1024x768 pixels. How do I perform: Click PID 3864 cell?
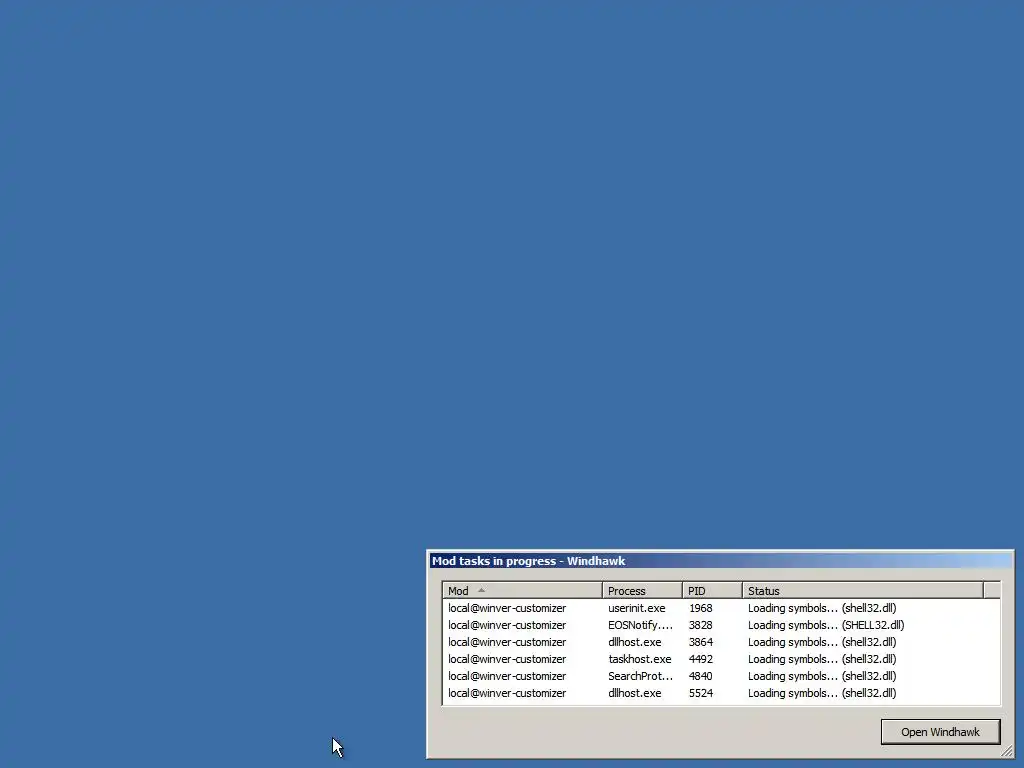click(700, 642)
